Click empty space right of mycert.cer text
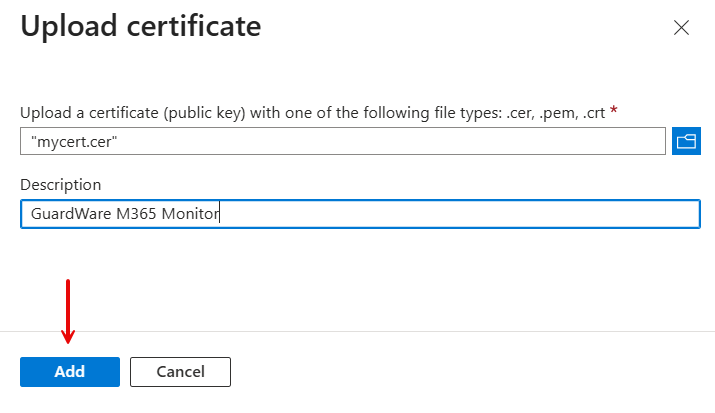The width and height of the screenshot is (715, 413). 400,141
